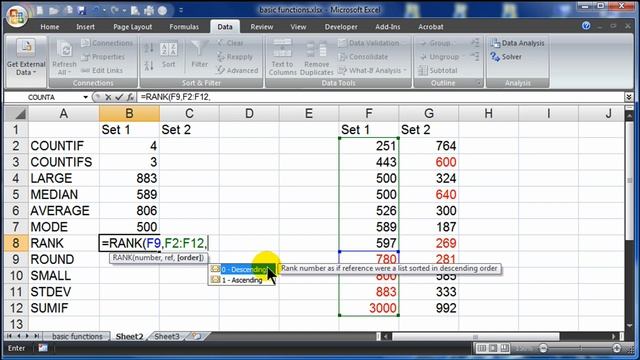Click the zoom slider handle

(580, 348)
